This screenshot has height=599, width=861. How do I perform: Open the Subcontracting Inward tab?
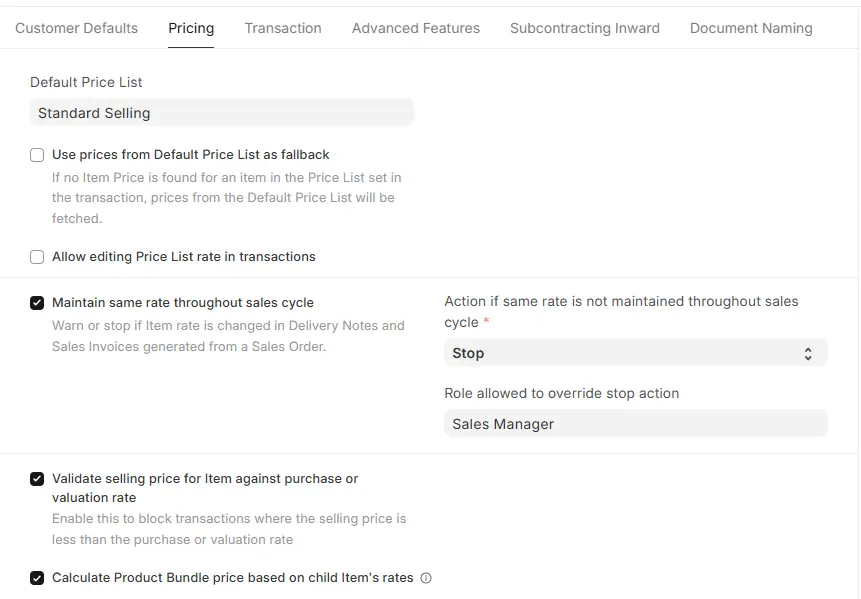584,28
